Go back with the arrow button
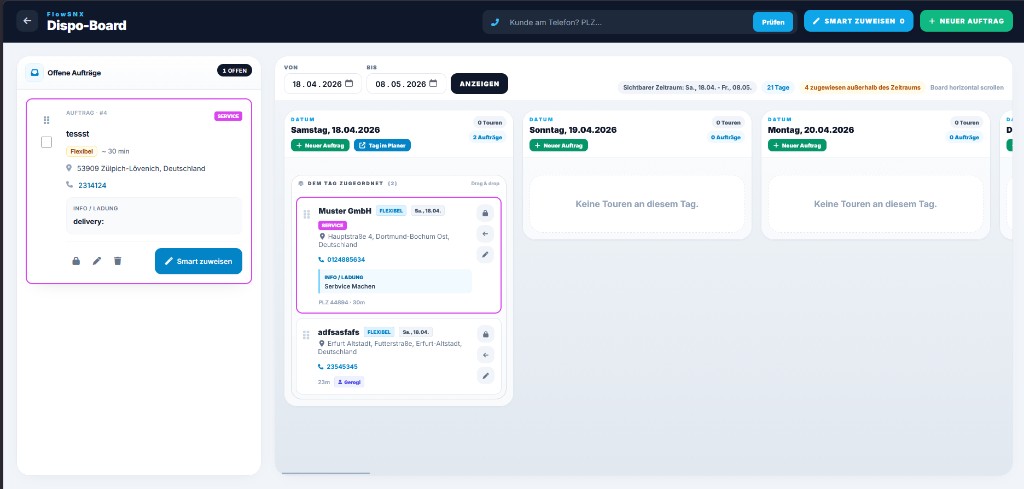Viewport: 1024px width, 489px height. [x=27, y=21]
